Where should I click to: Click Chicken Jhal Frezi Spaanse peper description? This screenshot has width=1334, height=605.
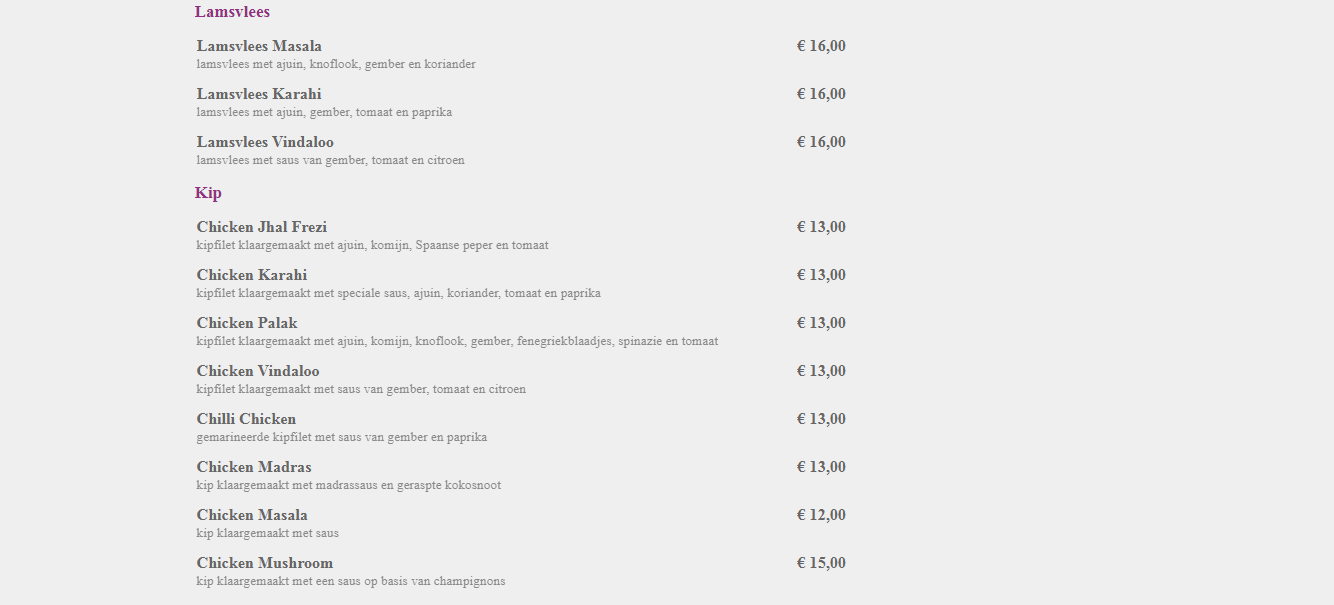point(372,245)
